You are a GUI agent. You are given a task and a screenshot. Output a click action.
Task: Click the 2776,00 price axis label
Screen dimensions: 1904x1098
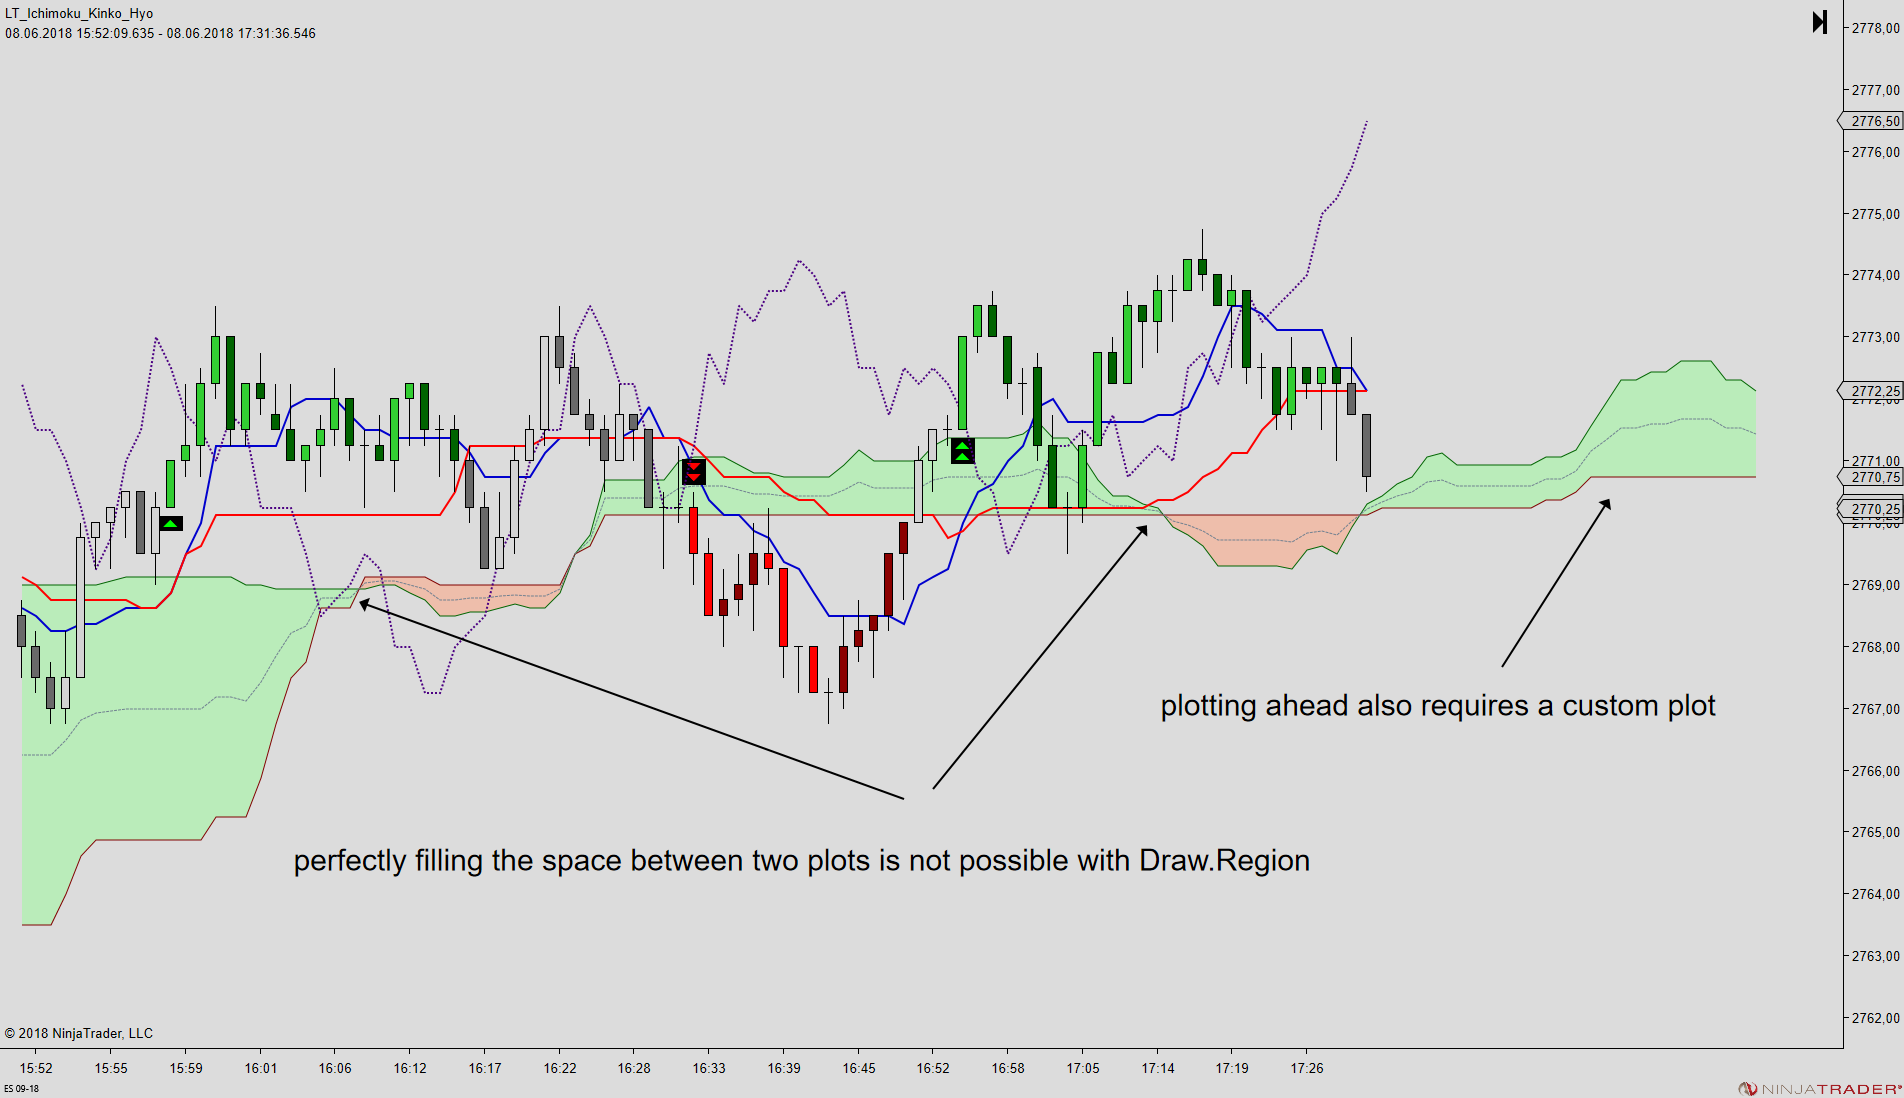click(1875, 152)
